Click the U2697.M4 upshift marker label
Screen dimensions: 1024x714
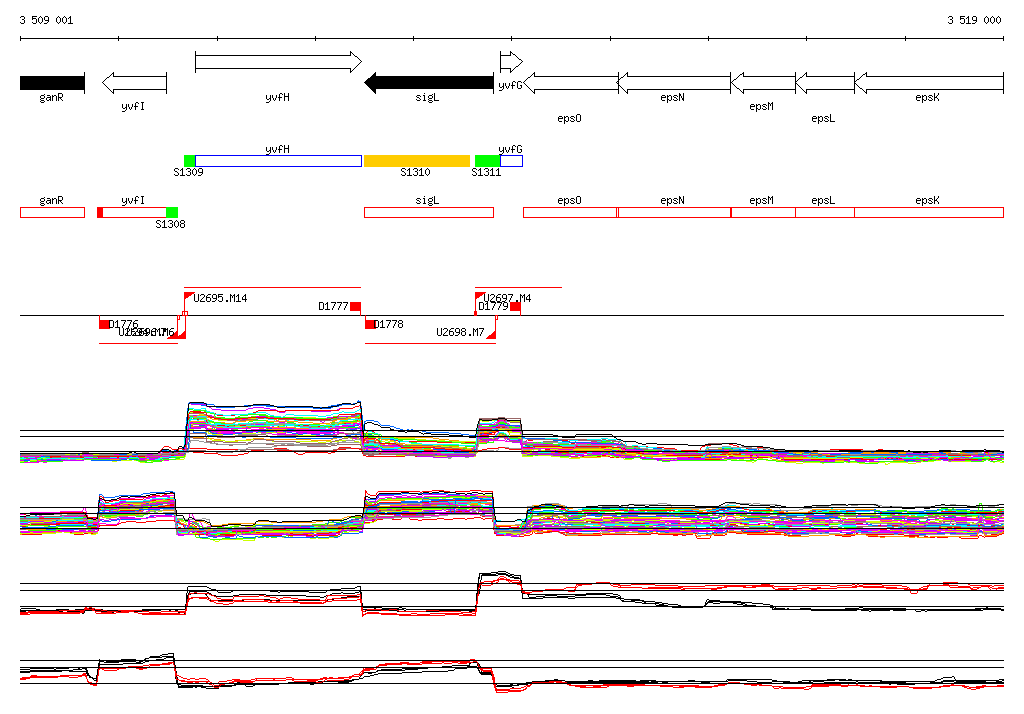[x=507, y=298]
